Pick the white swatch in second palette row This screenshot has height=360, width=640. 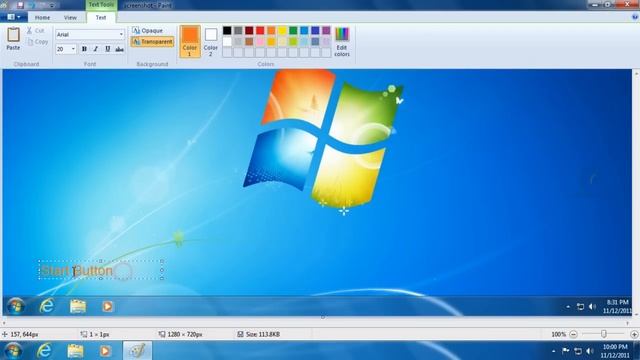227,41
